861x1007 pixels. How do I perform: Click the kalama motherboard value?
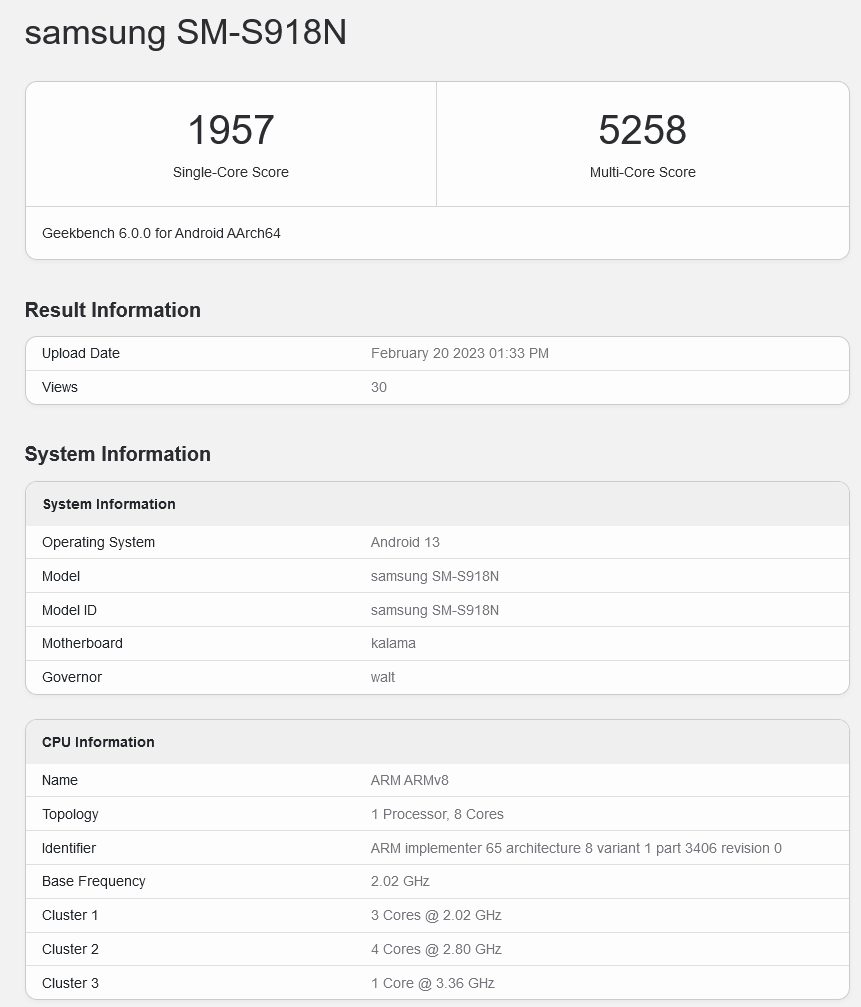[x=393, y=643]
